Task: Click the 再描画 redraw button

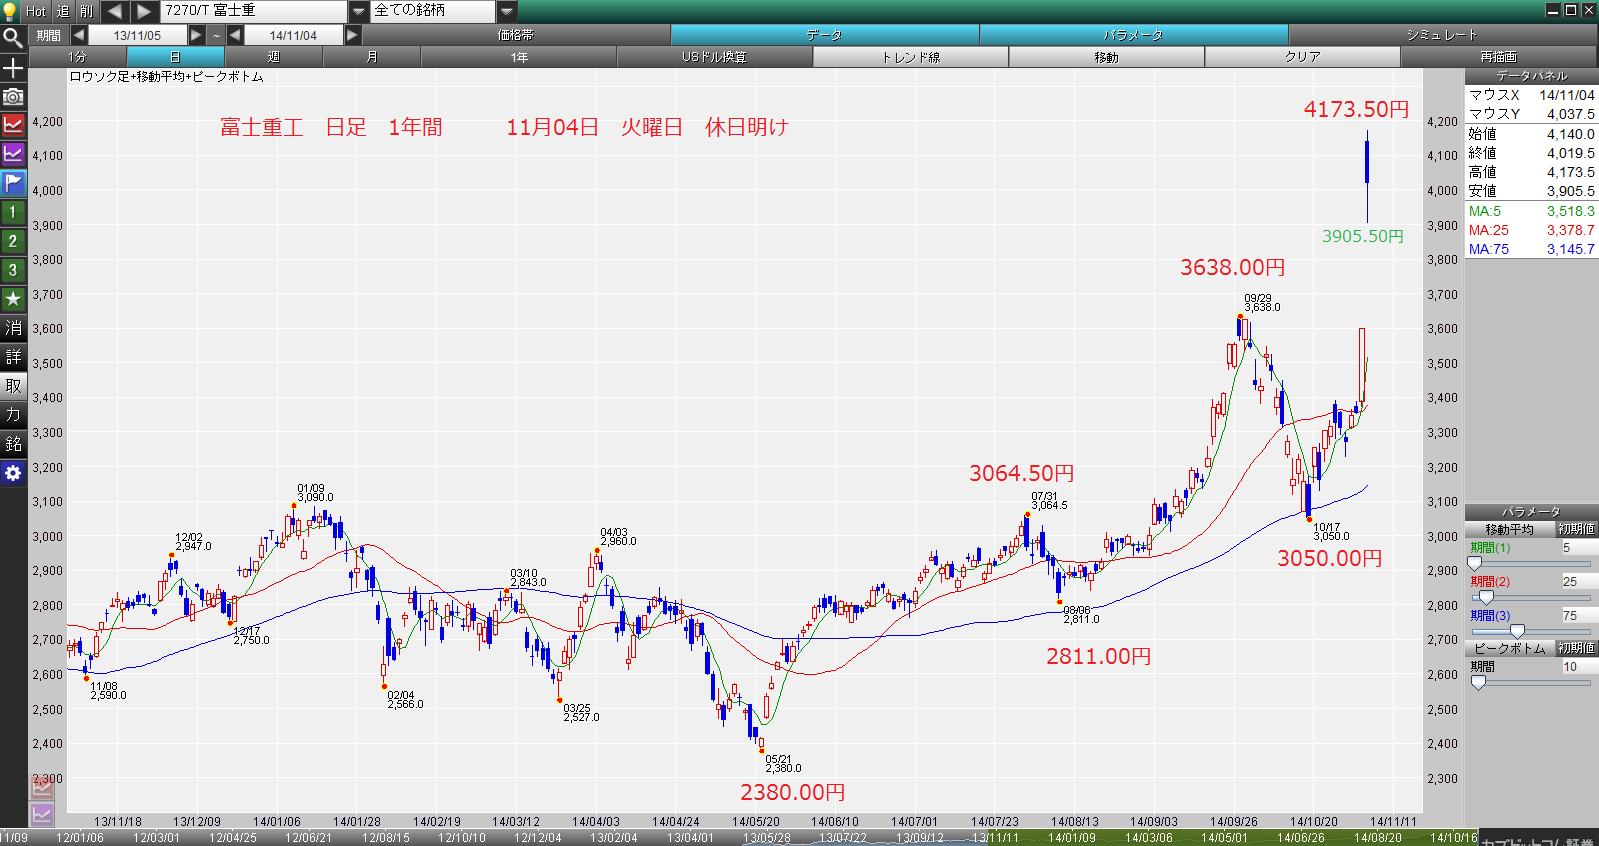Action: (1499, 57)
